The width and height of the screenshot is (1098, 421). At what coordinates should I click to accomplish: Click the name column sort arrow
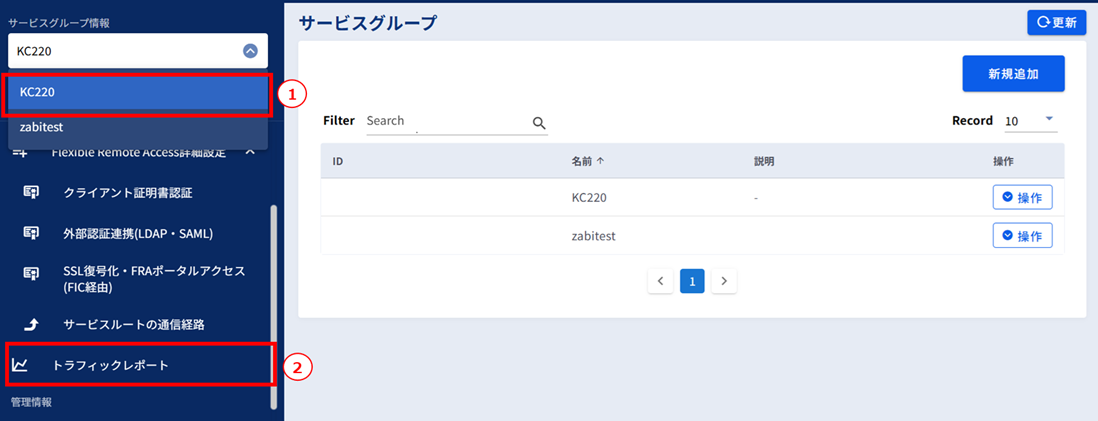click(x=600, y=161)
